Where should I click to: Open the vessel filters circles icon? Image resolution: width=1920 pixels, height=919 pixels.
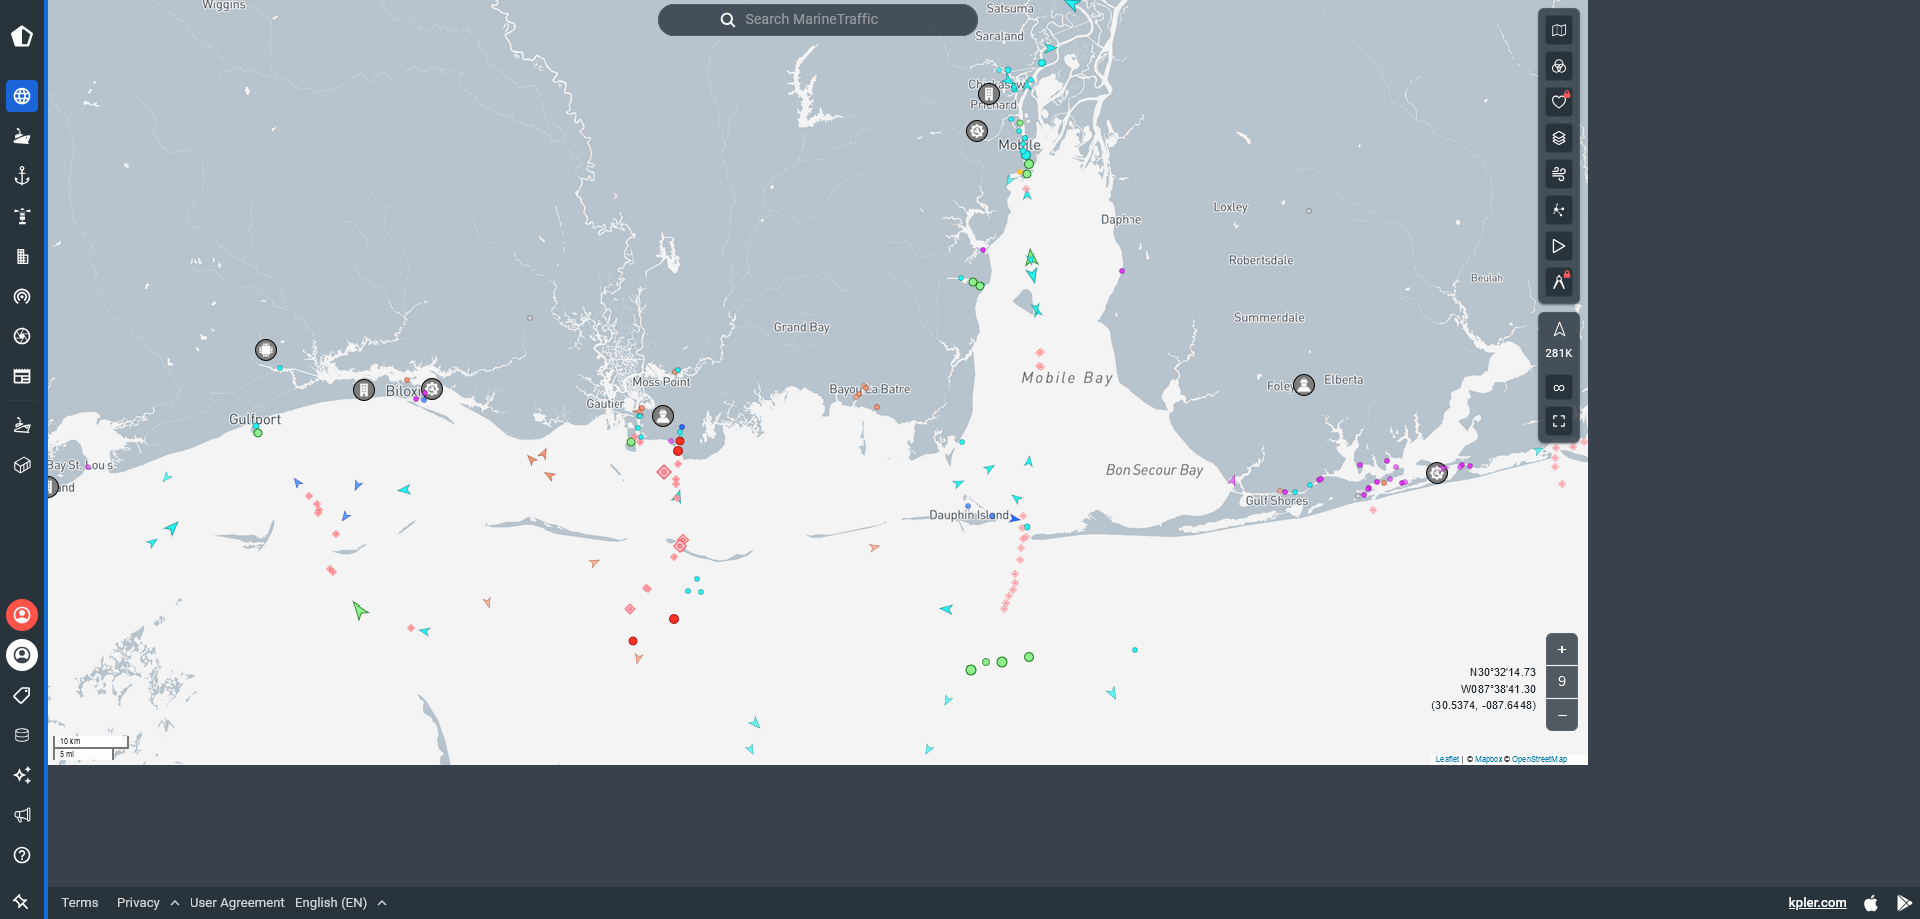pos(1559,66)
